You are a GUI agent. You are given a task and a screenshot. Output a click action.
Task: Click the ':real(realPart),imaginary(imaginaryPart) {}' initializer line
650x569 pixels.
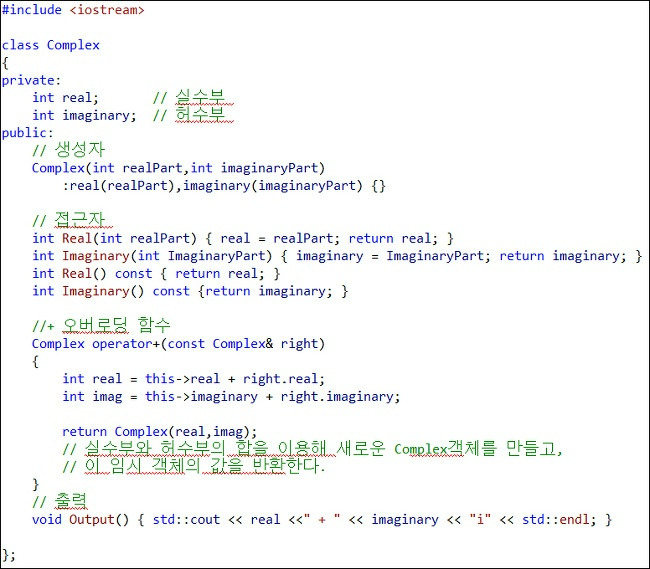click(224, 186)
